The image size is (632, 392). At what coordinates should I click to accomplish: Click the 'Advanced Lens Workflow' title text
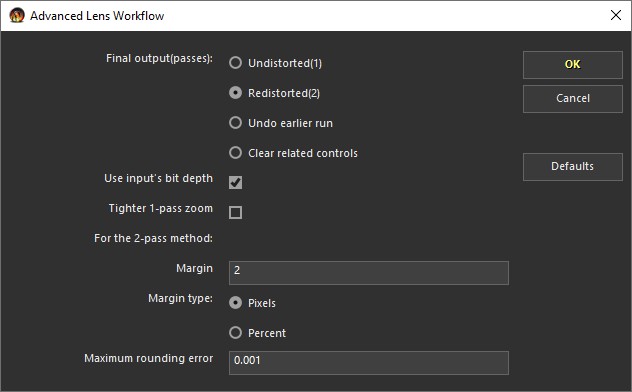pyautogui.click(x=97, y=16)
